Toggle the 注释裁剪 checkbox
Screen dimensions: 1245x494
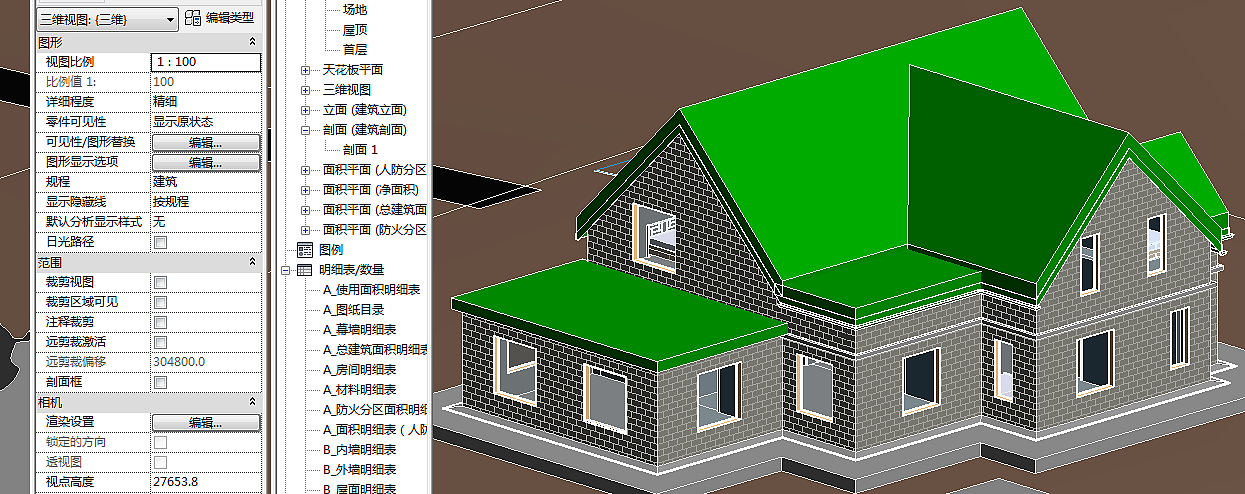tap(160, 322)
